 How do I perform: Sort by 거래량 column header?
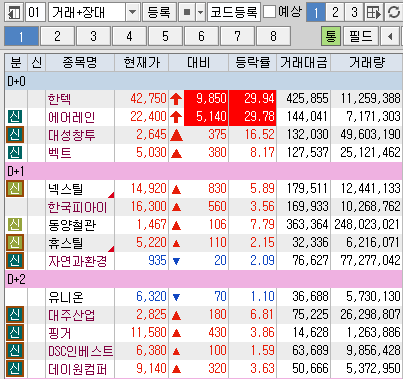[367, 63]
